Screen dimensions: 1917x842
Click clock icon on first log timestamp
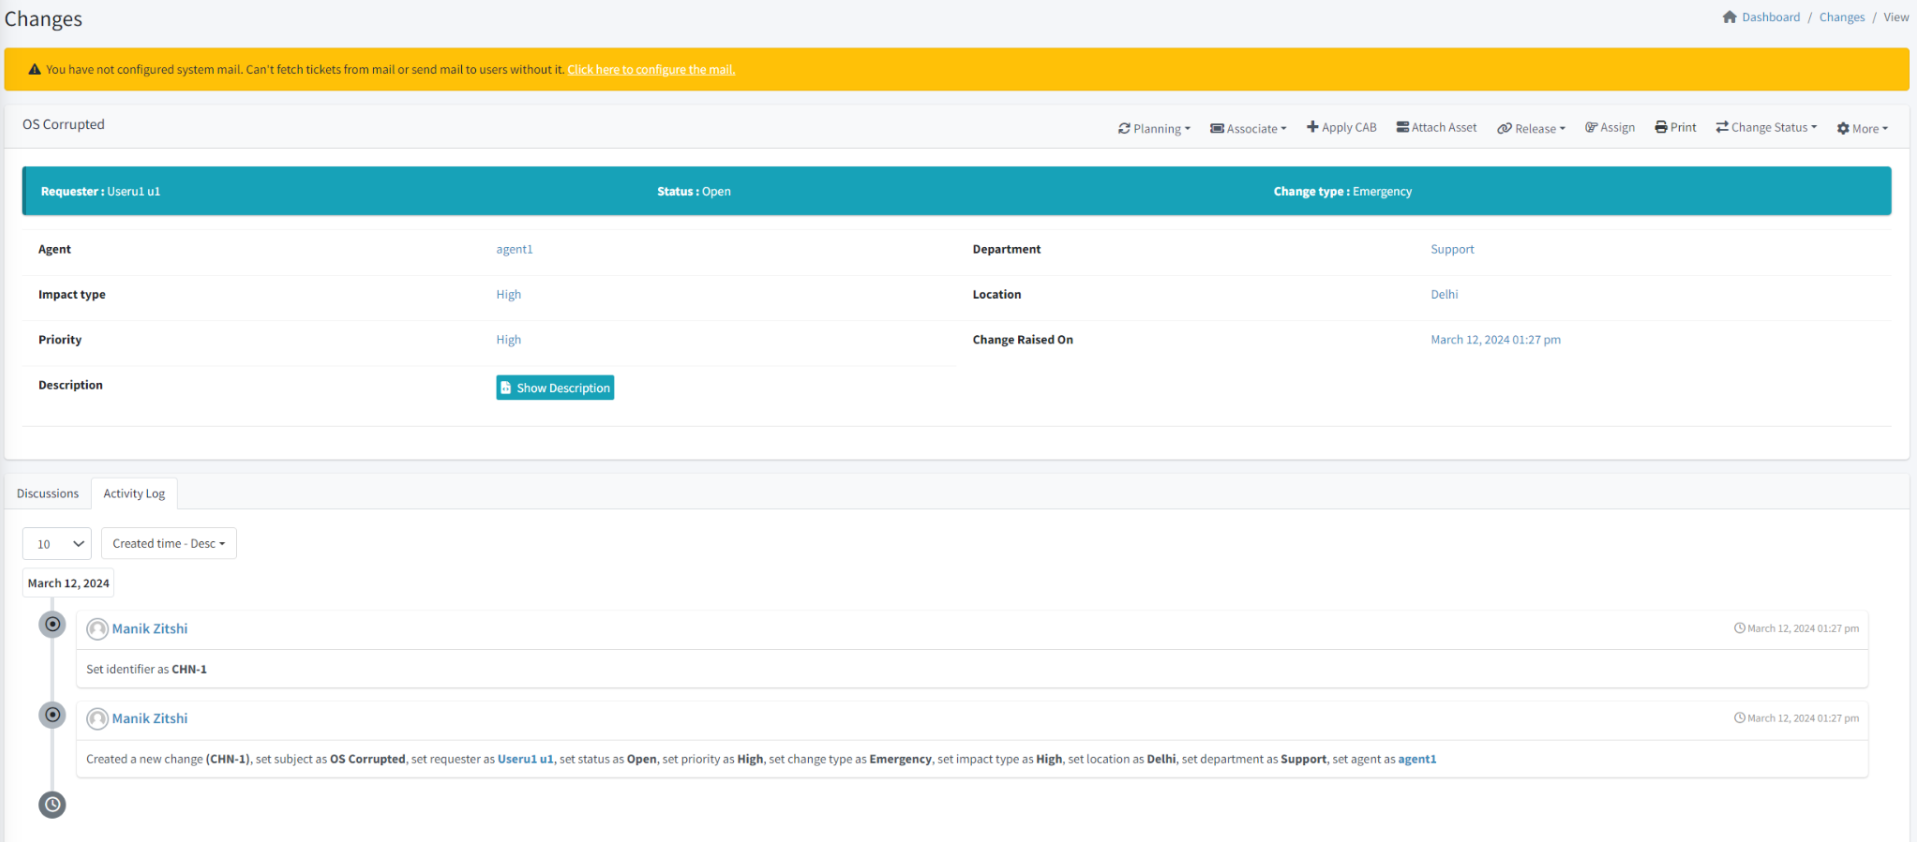(1739, 628)
